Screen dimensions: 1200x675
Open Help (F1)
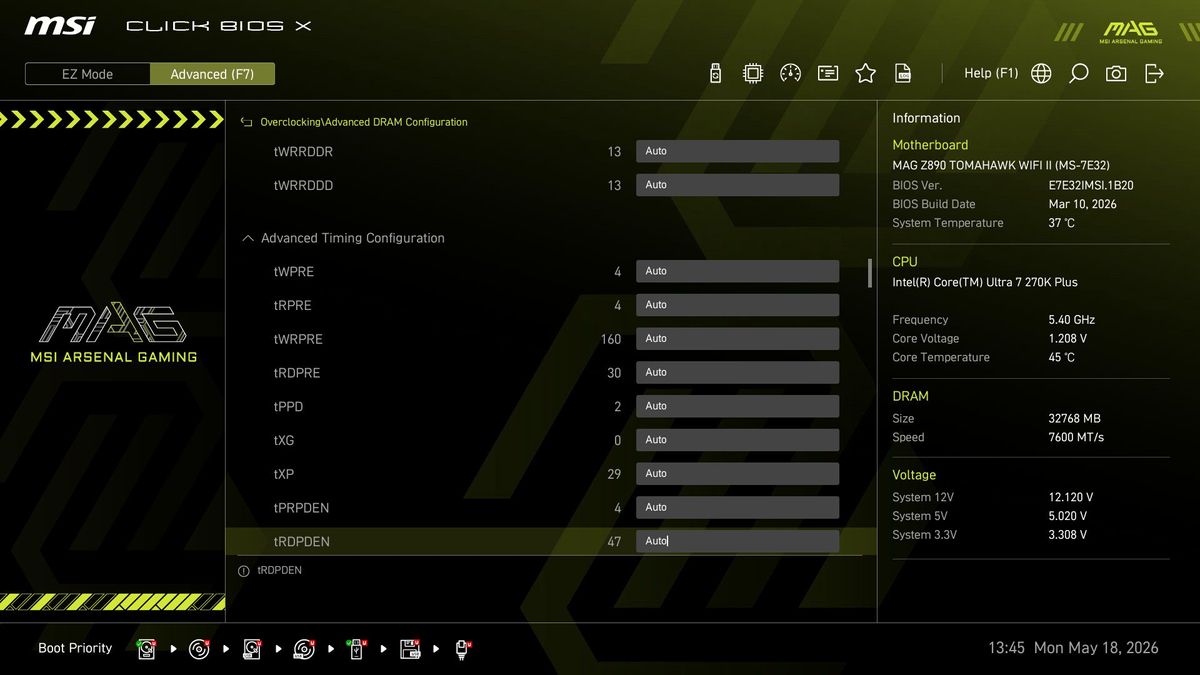click(x=991, y=73)
